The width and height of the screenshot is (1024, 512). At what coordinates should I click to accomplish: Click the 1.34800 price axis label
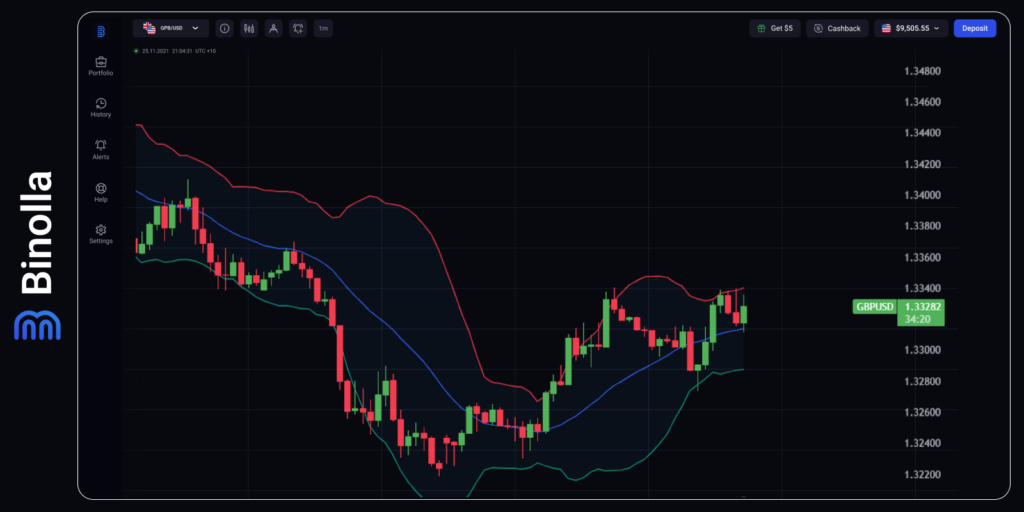coord(922,71)
